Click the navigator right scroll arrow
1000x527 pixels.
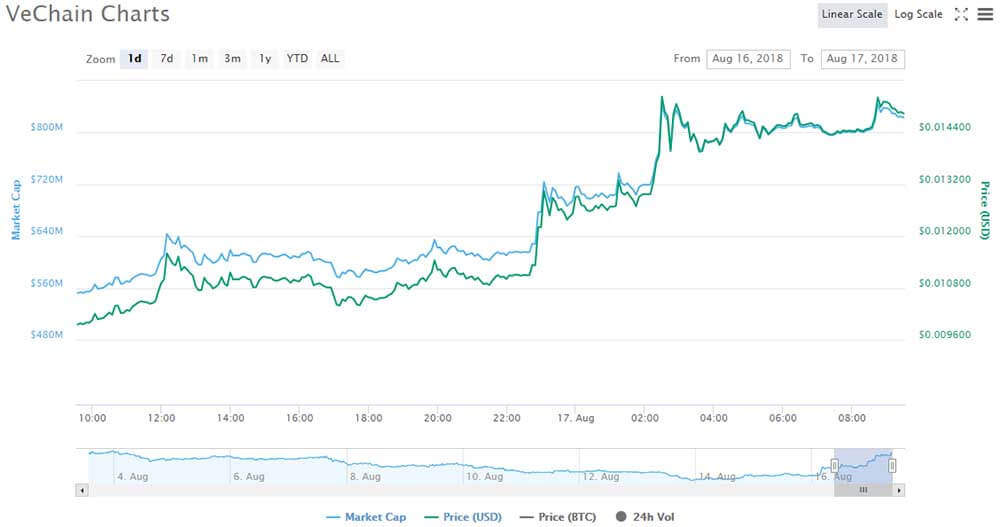pyautogui.click(x=899, y=490)
